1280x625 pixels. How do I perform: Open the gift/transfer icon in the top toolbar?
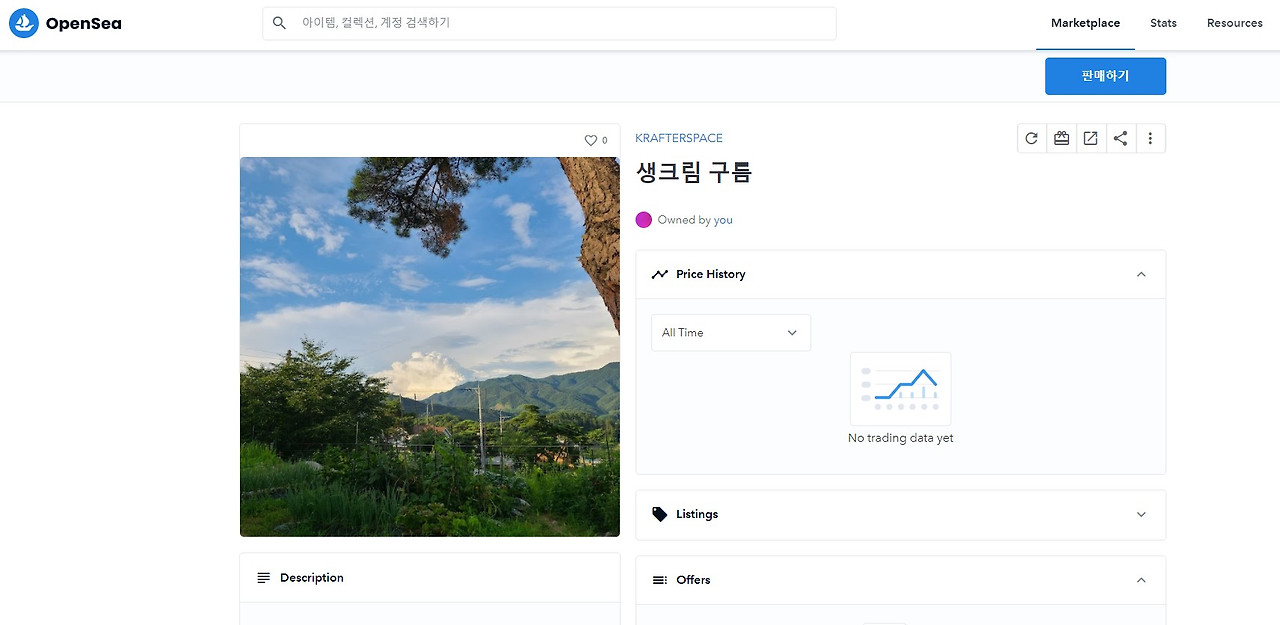[1061, 138]
